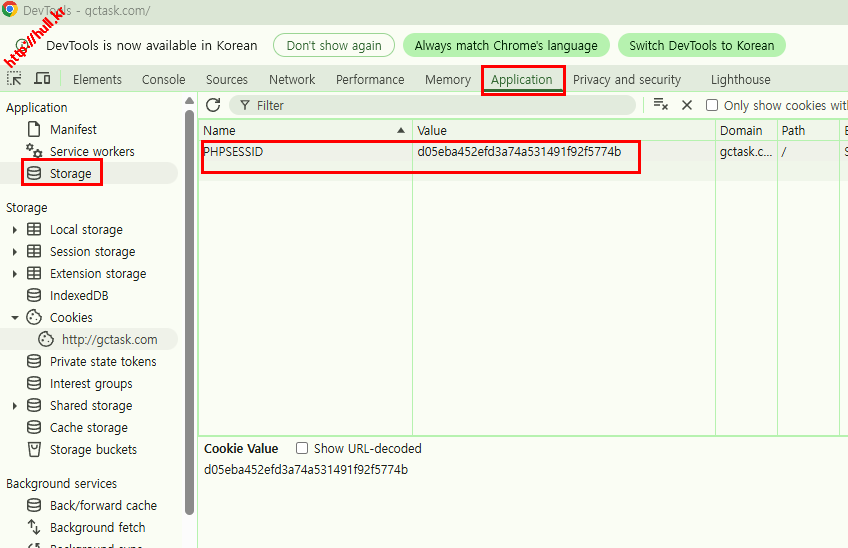848x548 pixels.
Task: Open the Console tab
Action: pyautogui.click(x=163, y=79)
